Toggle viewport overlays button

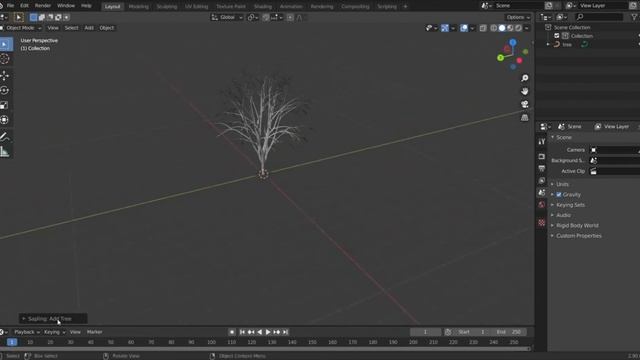464,28
